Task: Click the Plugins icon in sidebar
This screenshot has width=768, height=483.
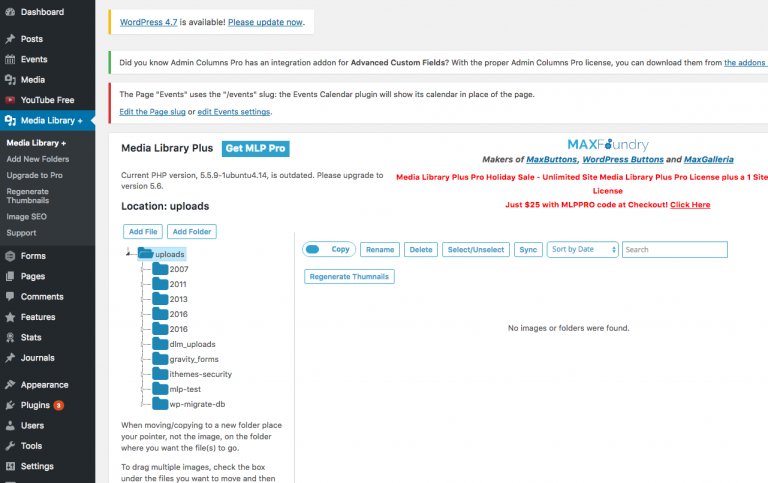Action: pos(10,405)
